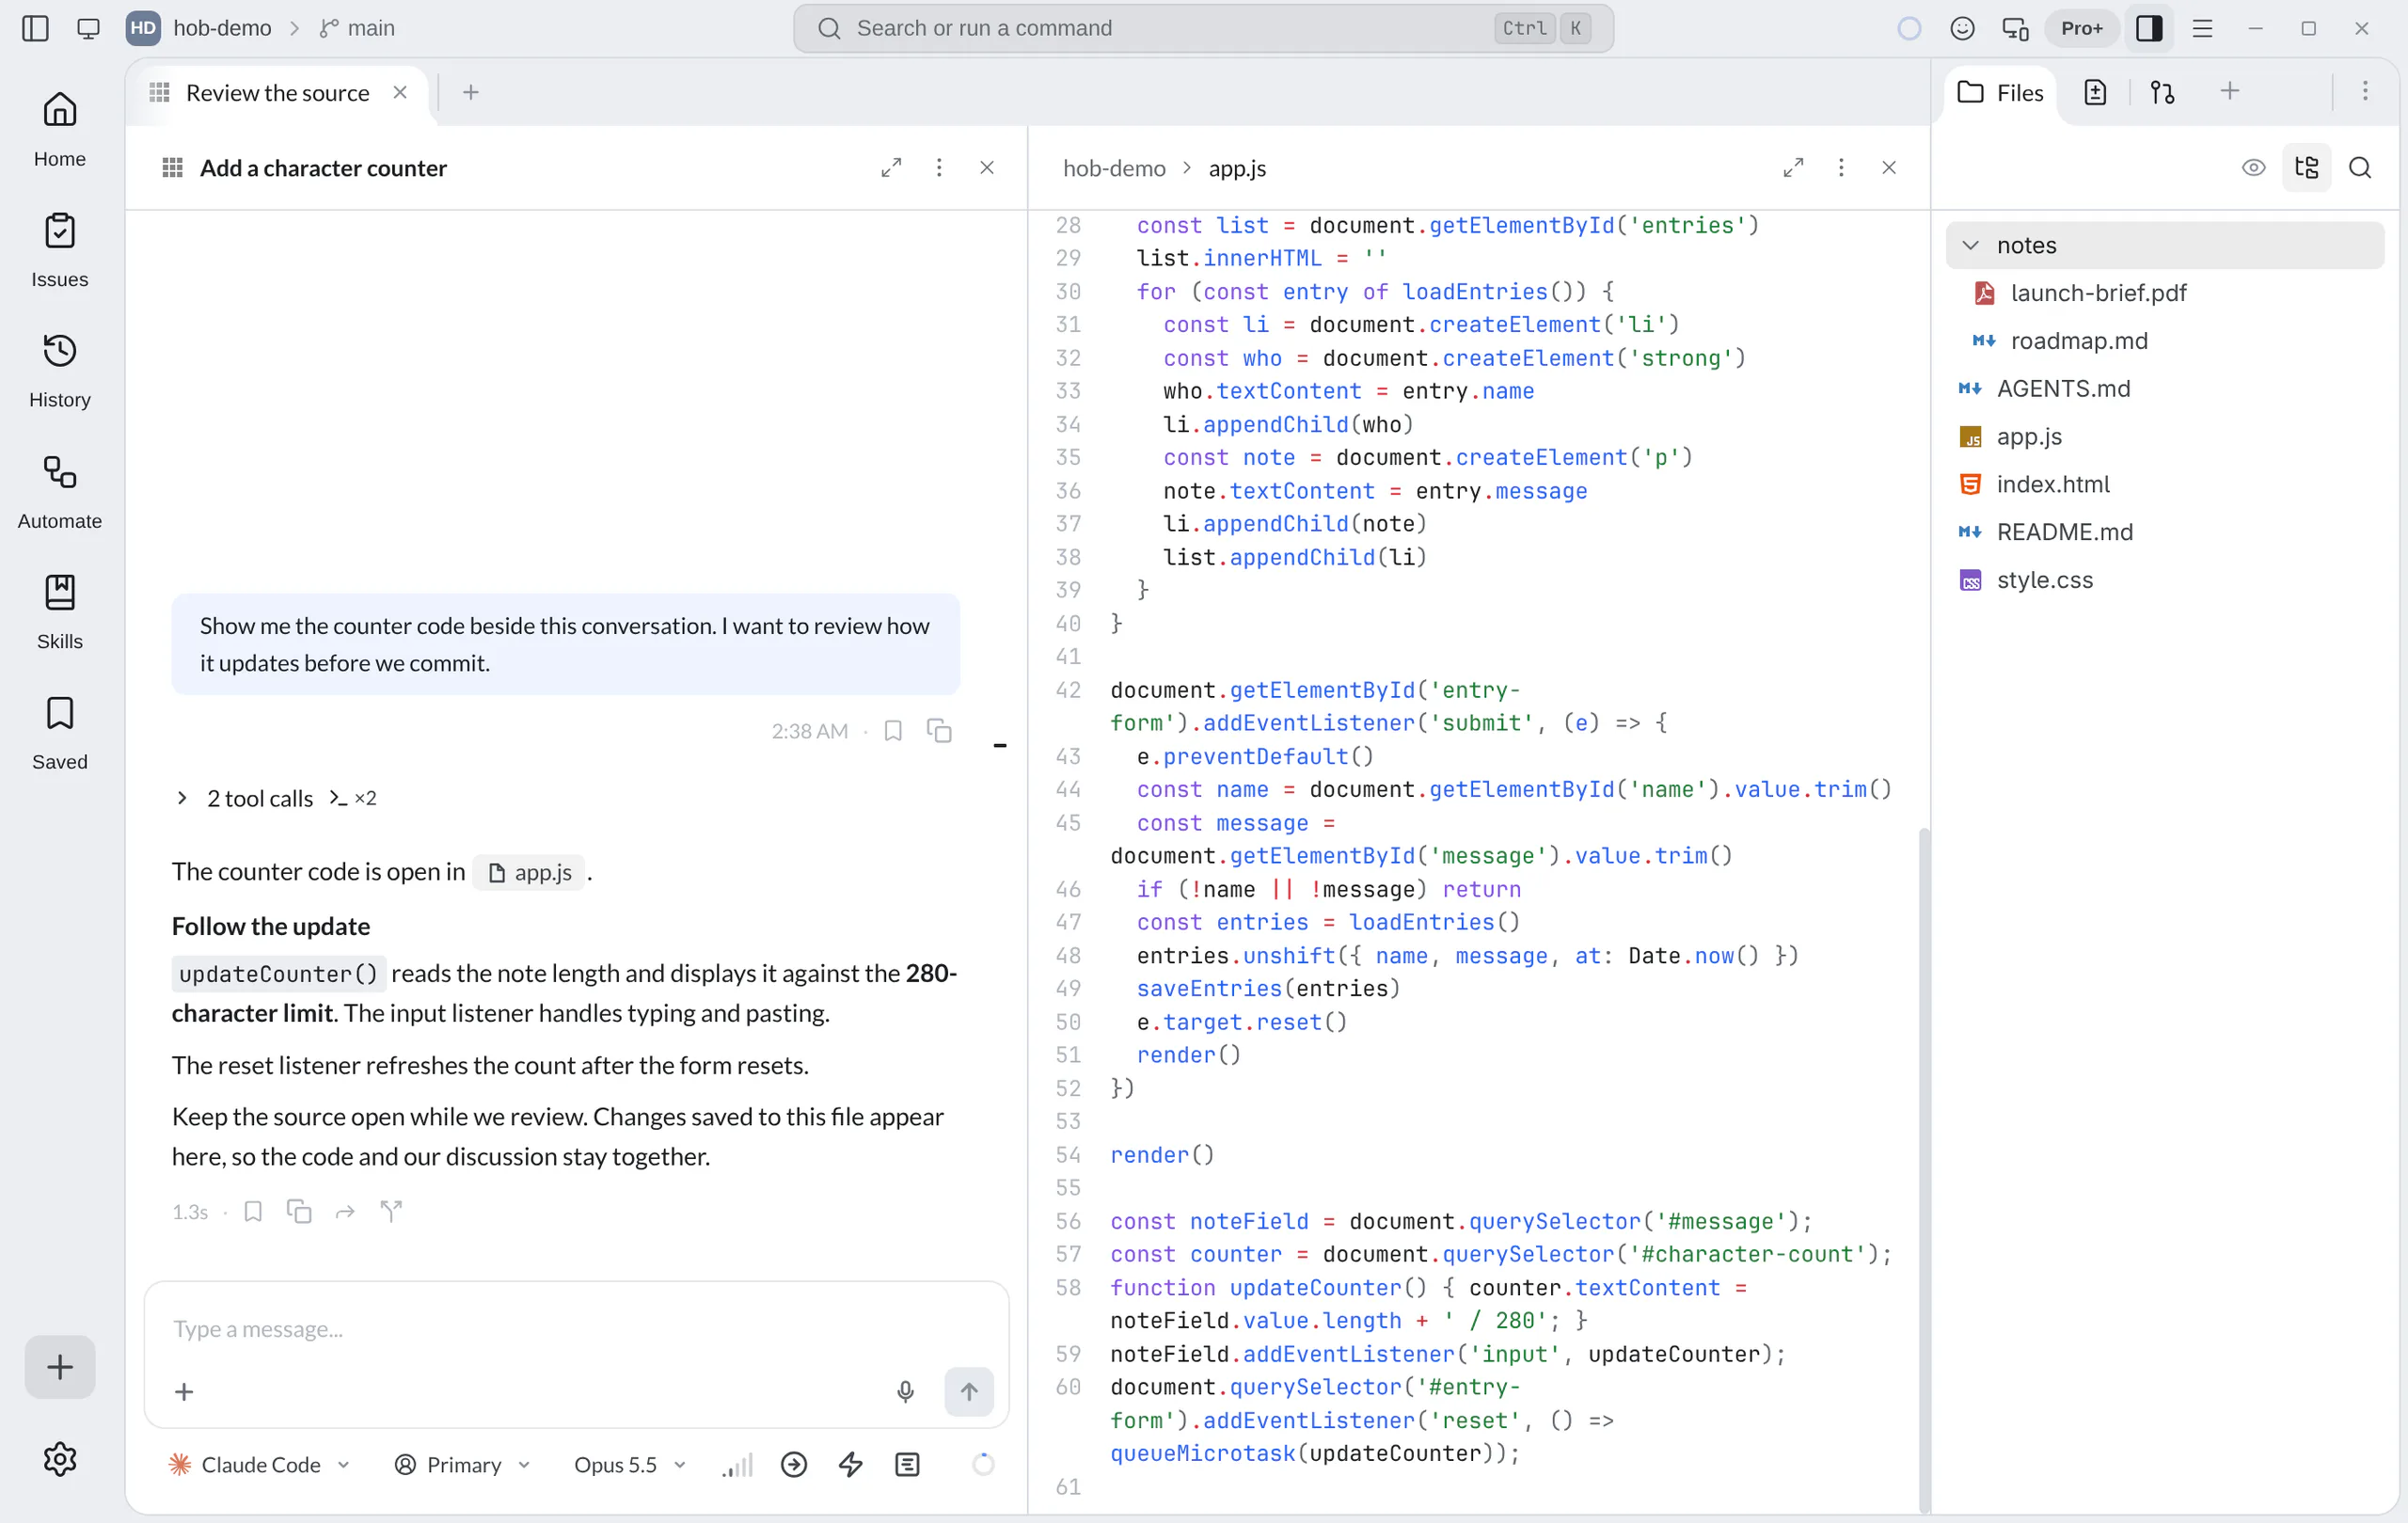Open launch-brief.pdf in file tree
The width and height of the screenshot is (2408, 1523).
pos(2164,293)
